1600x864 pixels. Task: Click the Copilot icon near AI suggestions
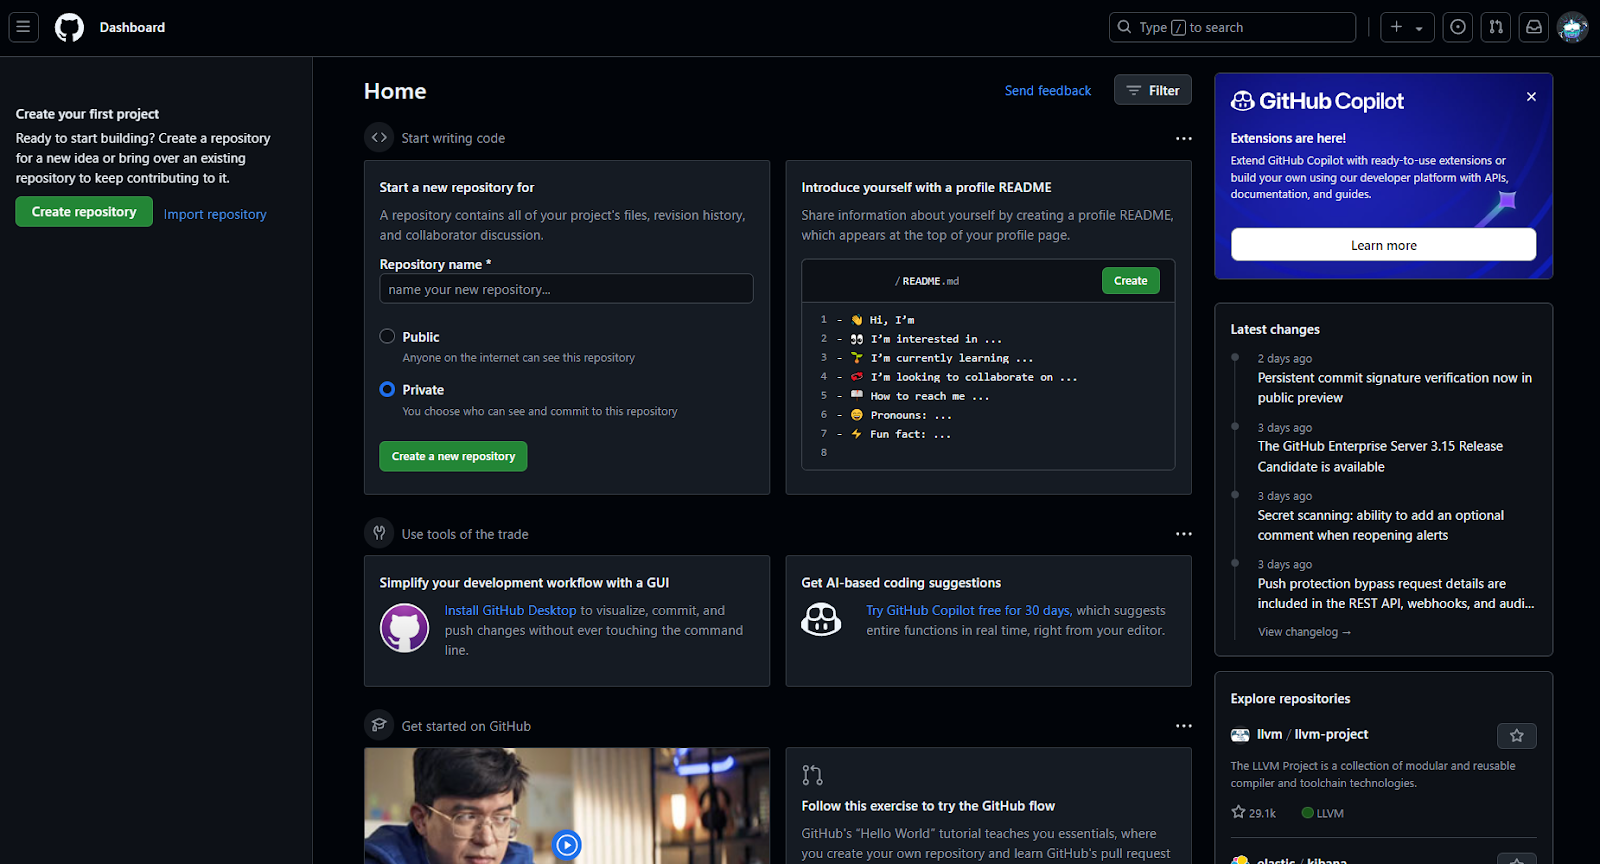[x=821, y=619]
